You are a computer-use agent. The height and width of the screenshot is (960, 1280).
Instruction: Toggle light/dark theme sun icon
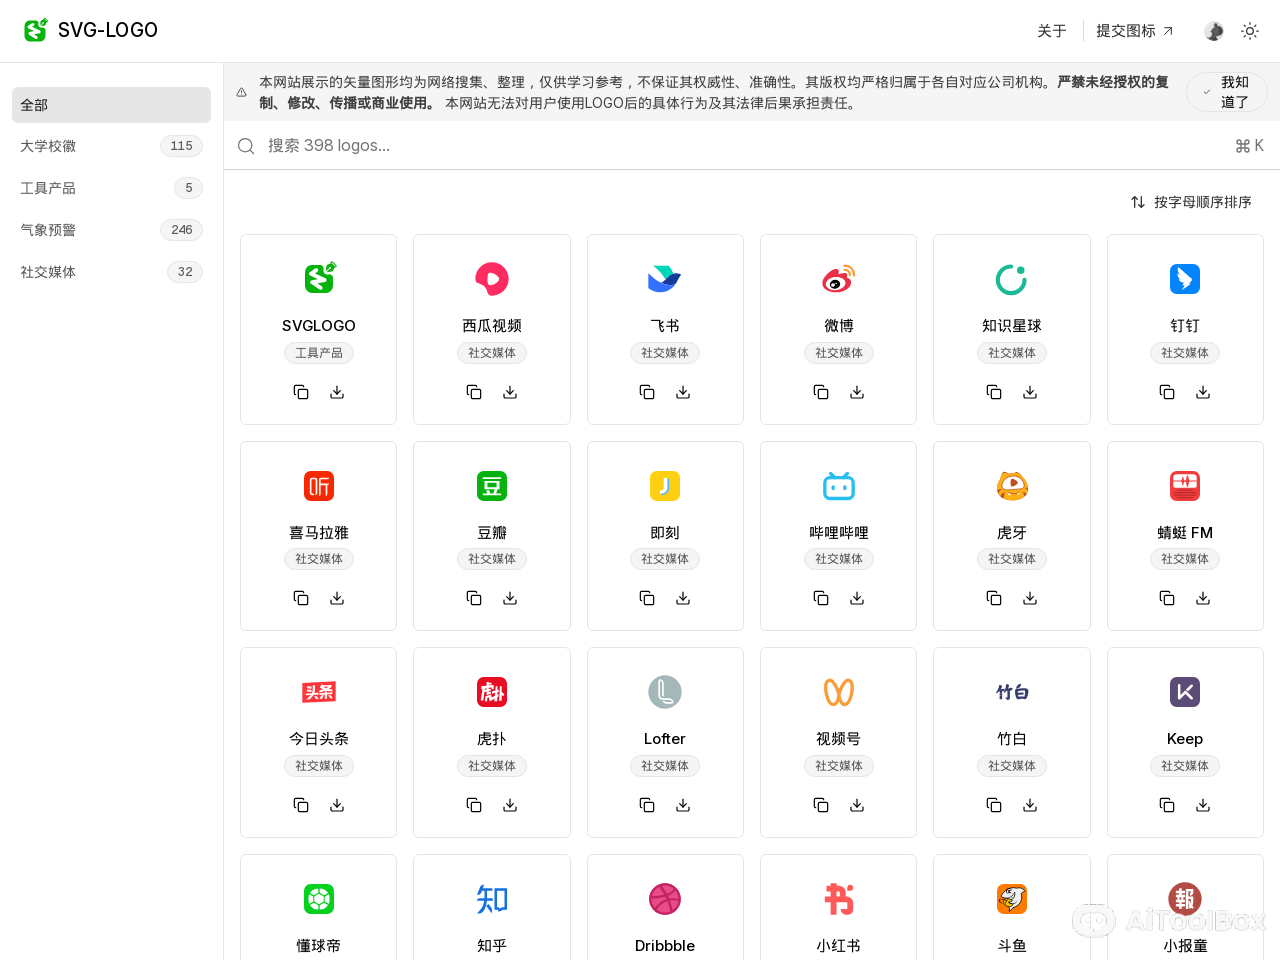pyautogui.click(x=1250, y=31)
